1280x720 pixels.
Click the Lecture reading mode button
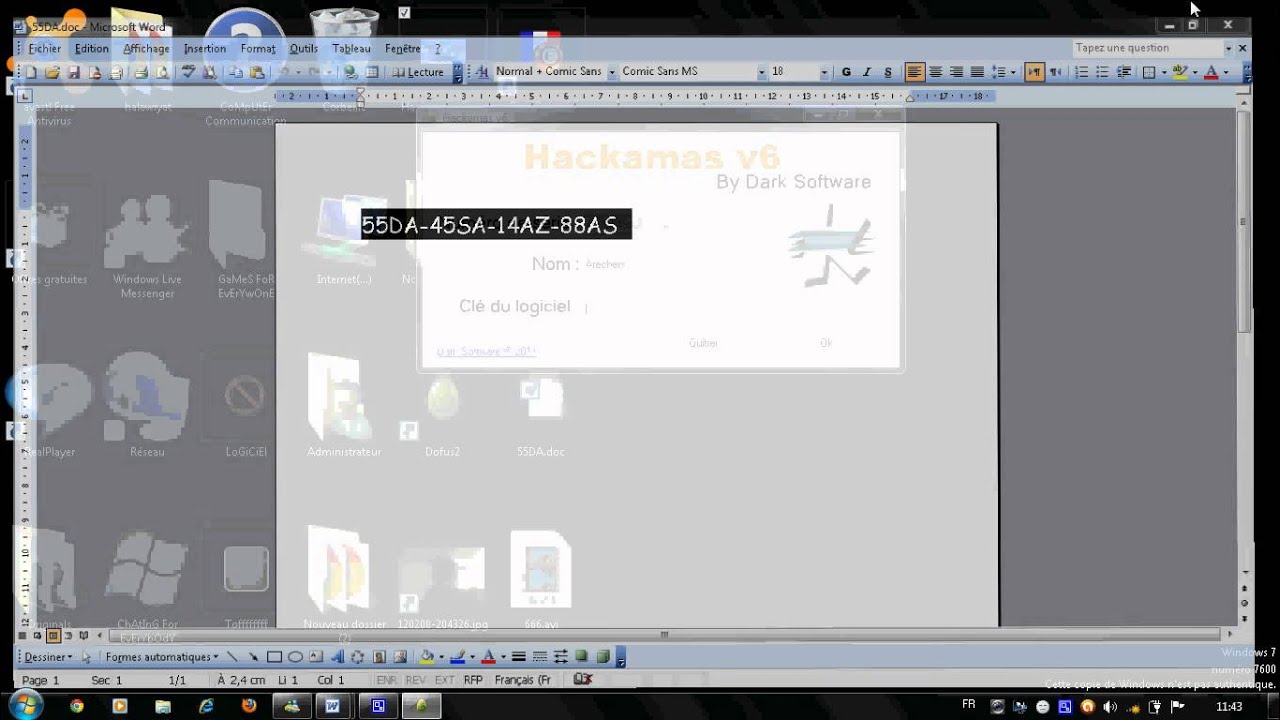[x=418, y=72]
